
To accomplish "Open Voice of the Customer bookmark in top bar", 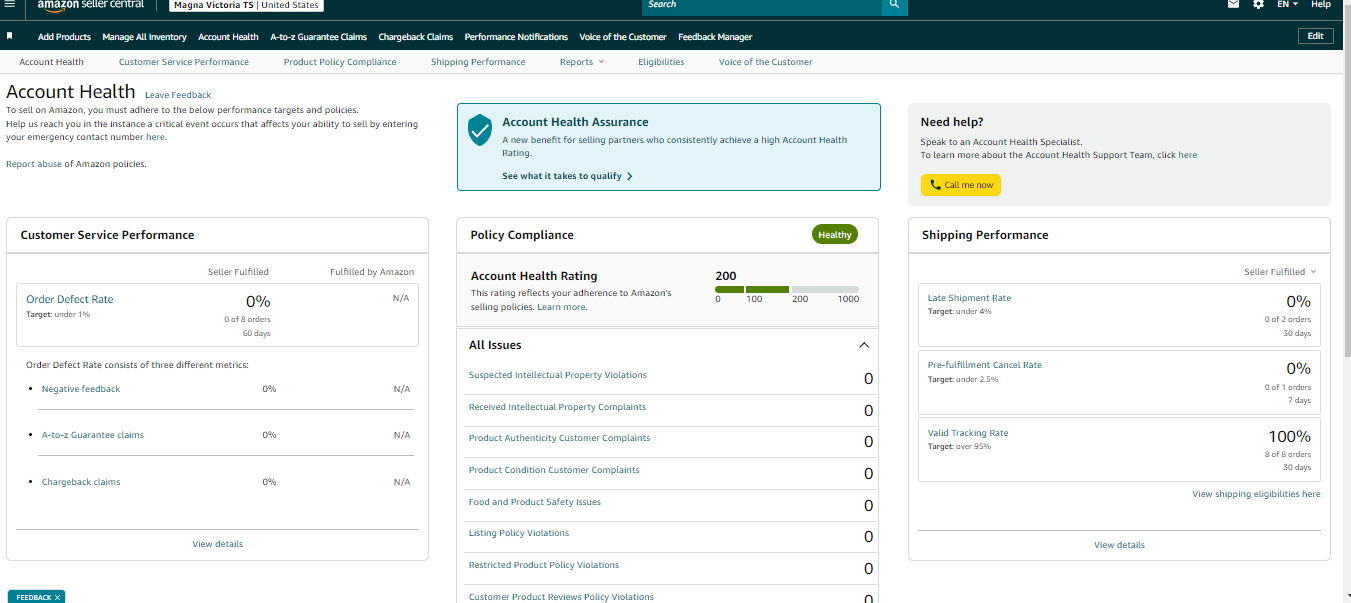I will click(x=623, y=37).
